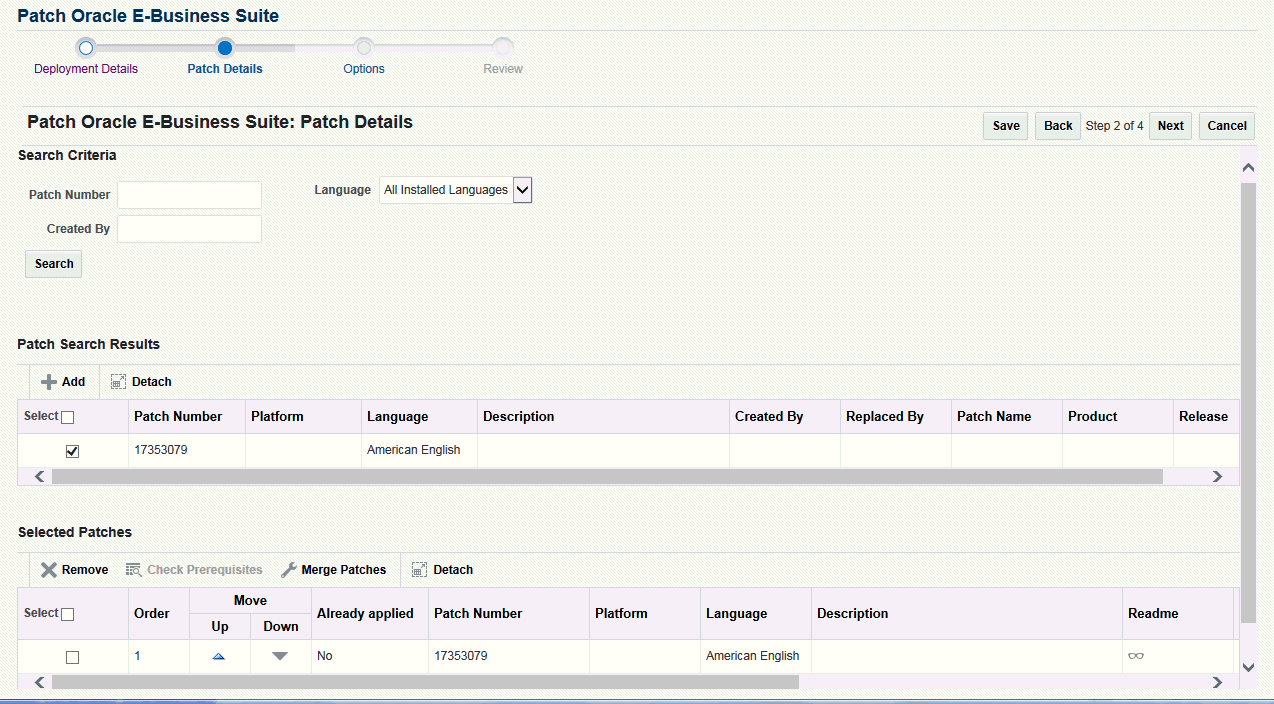Click the Add plus icon
This screenshot has width=1274, height=704.
(48, 382)
